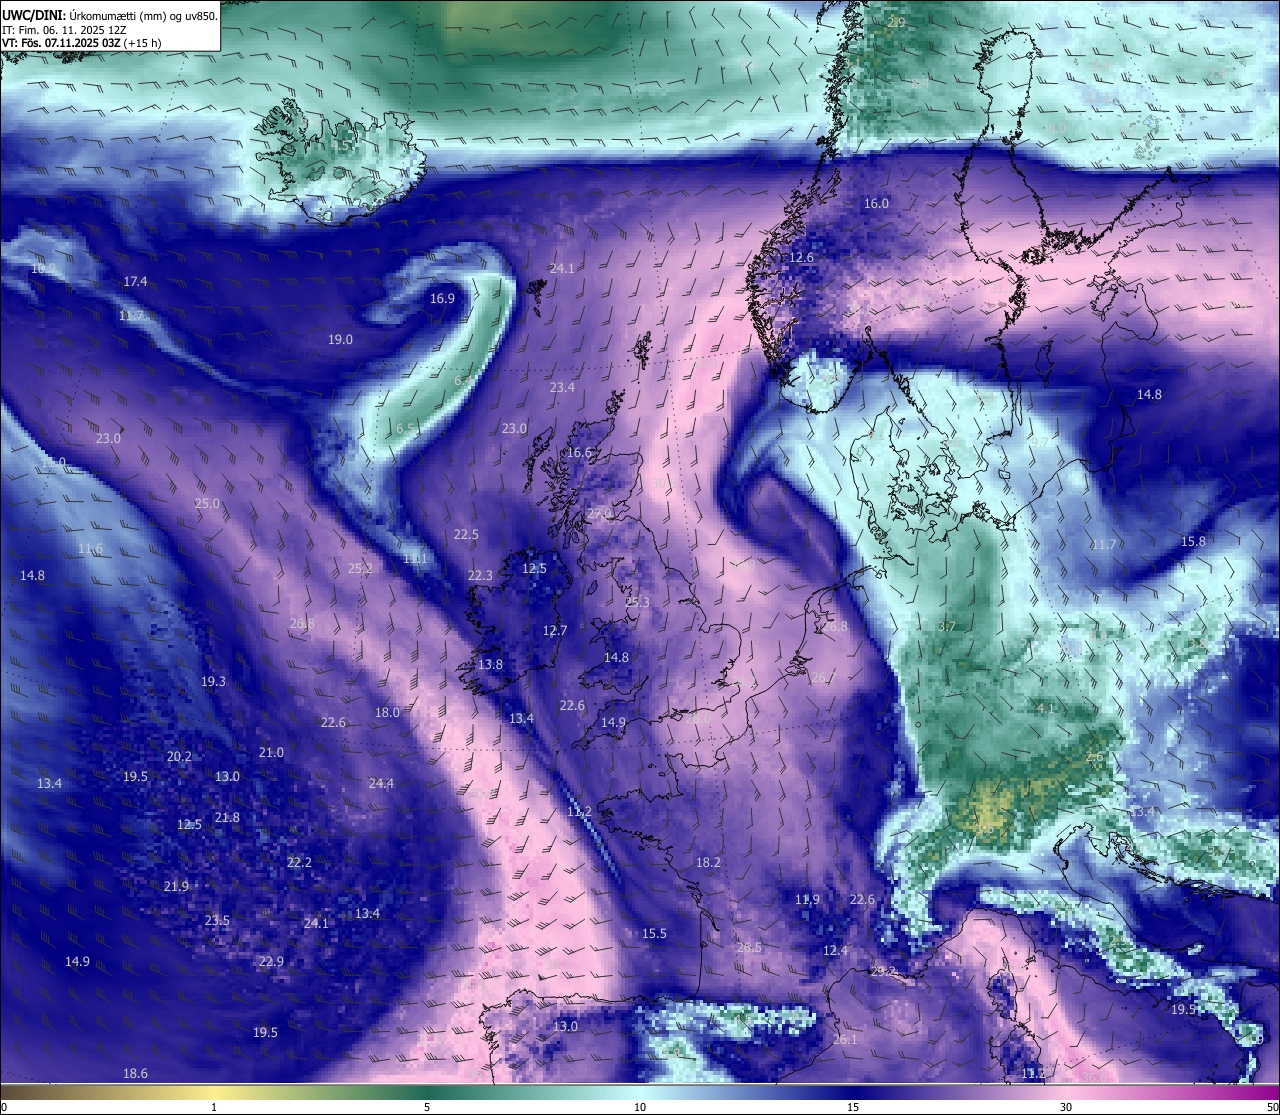Select the 22.3 map value
This screenshot has width=1280, height=1115.
480,575
